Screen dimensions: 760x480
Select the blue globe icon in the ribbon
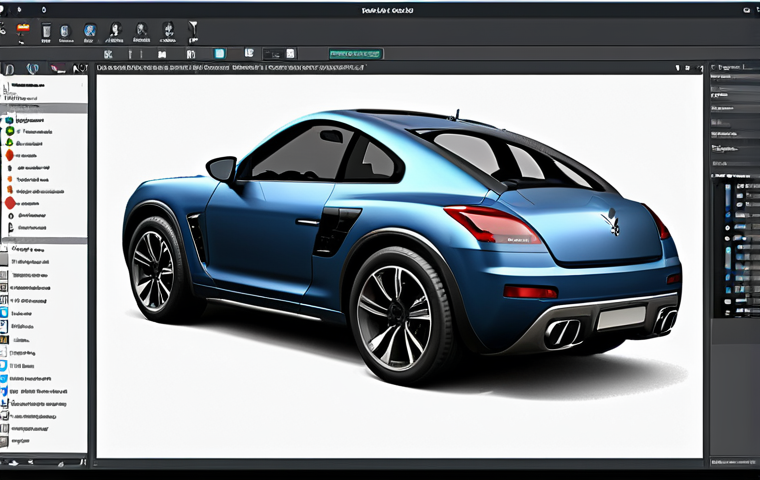pos(89,31)
